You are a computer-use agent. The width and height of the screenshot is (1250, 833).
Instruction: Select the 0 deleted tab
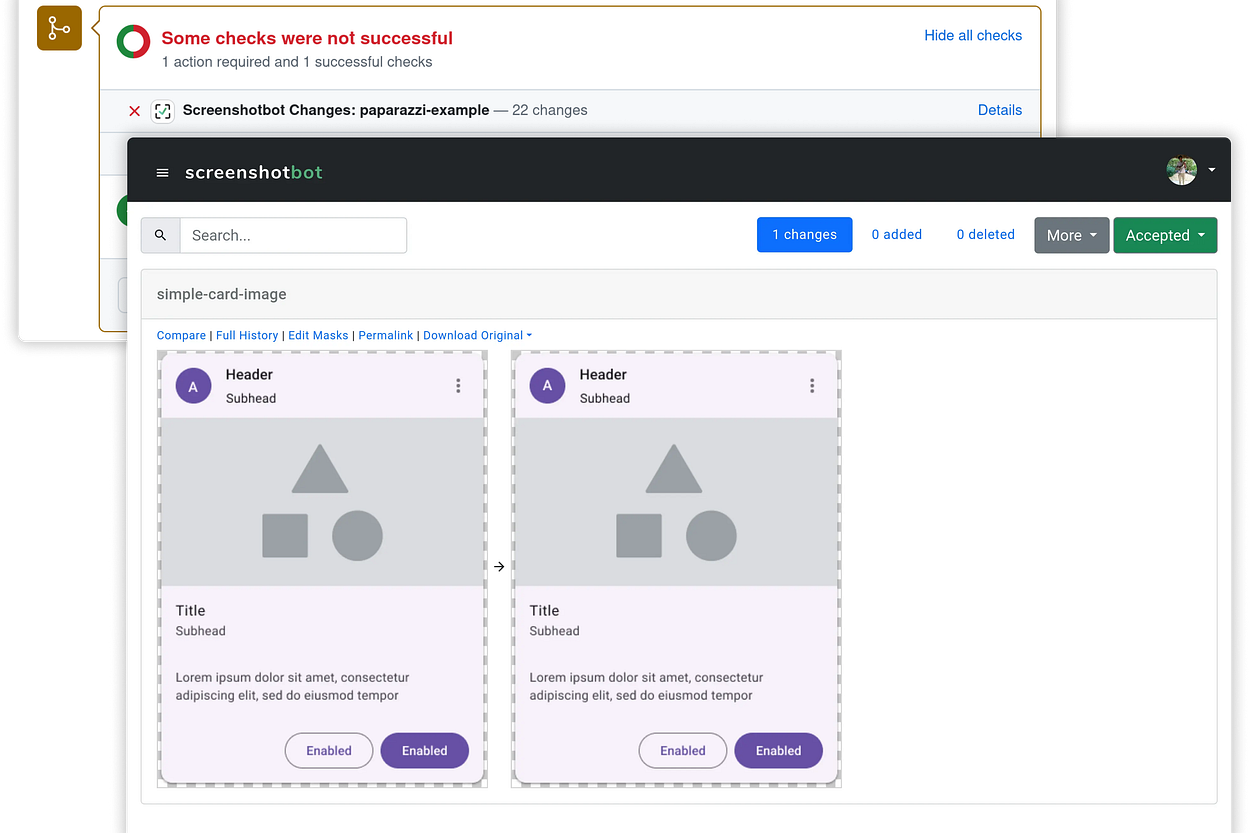[985, 235]
